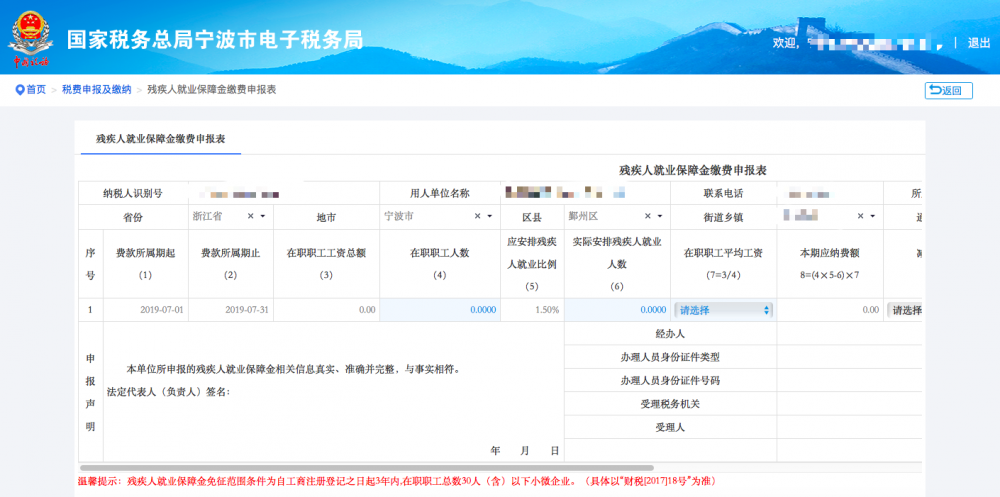Click the 费款所属期起 column header
Image resolution: width=1000 pixels, height=497 pixels.
(x=145, y=264)
